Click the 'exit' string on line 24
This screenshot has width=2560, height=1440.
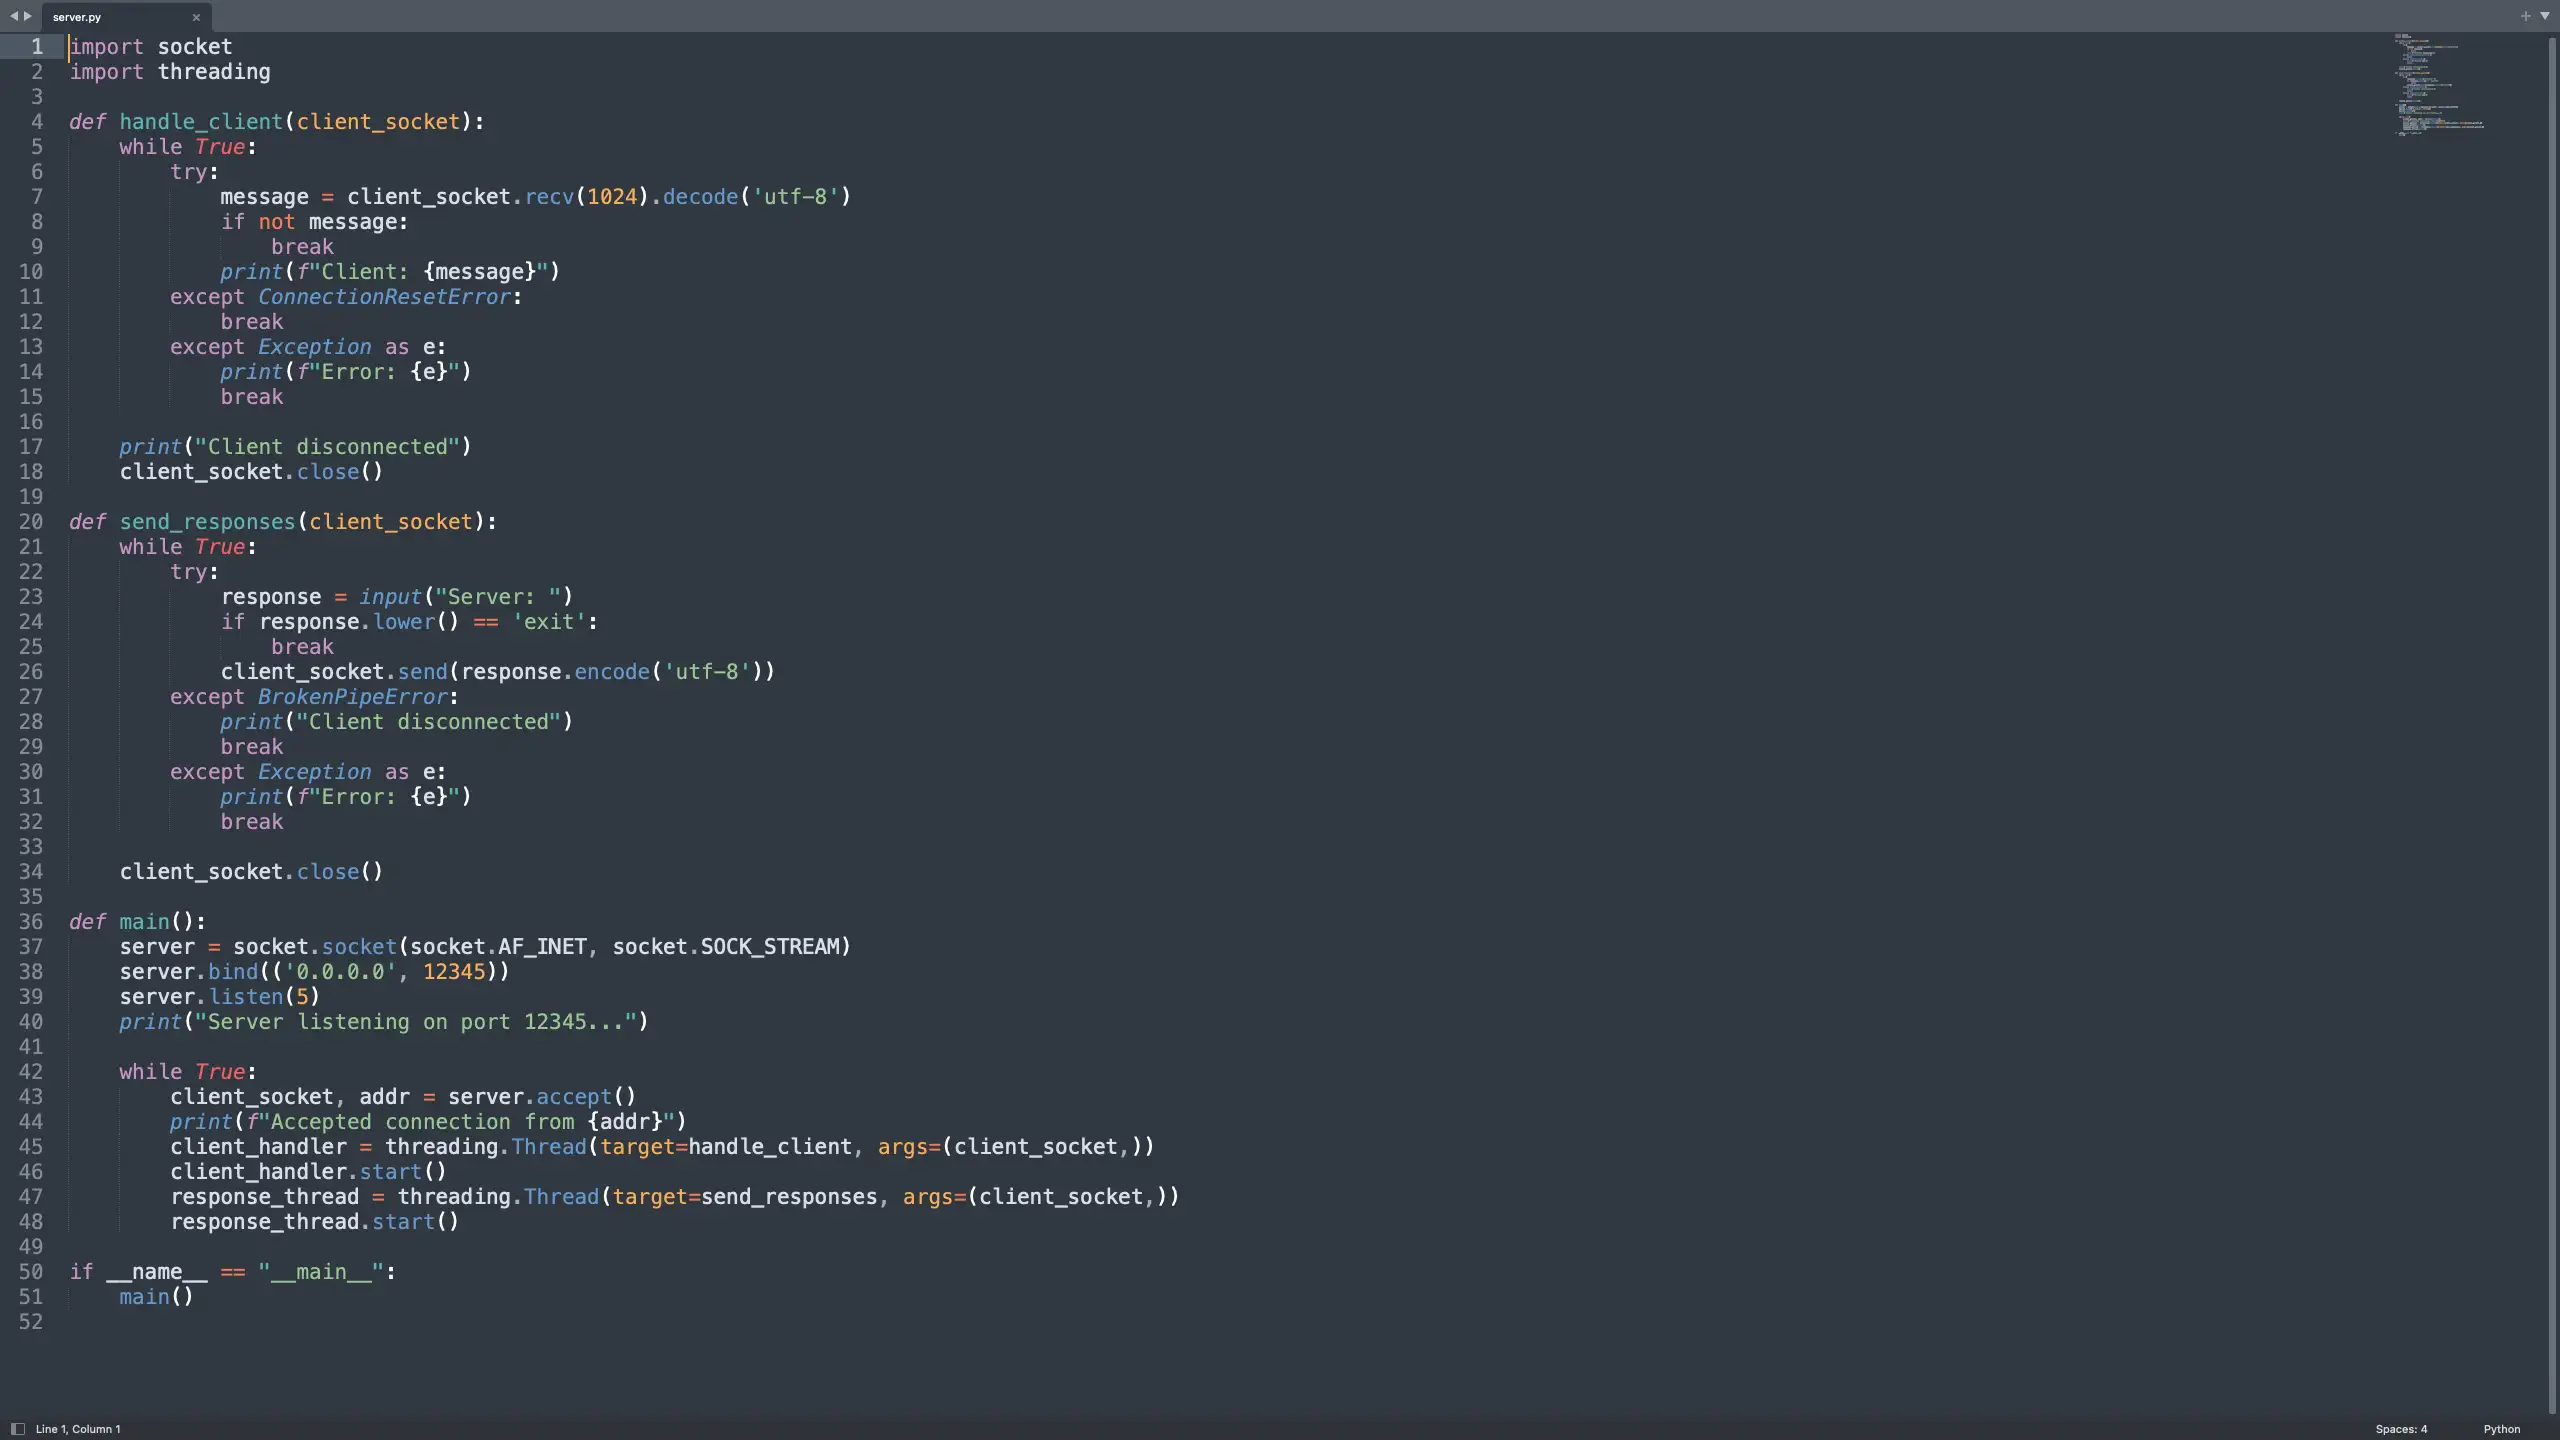pos(549,622)
